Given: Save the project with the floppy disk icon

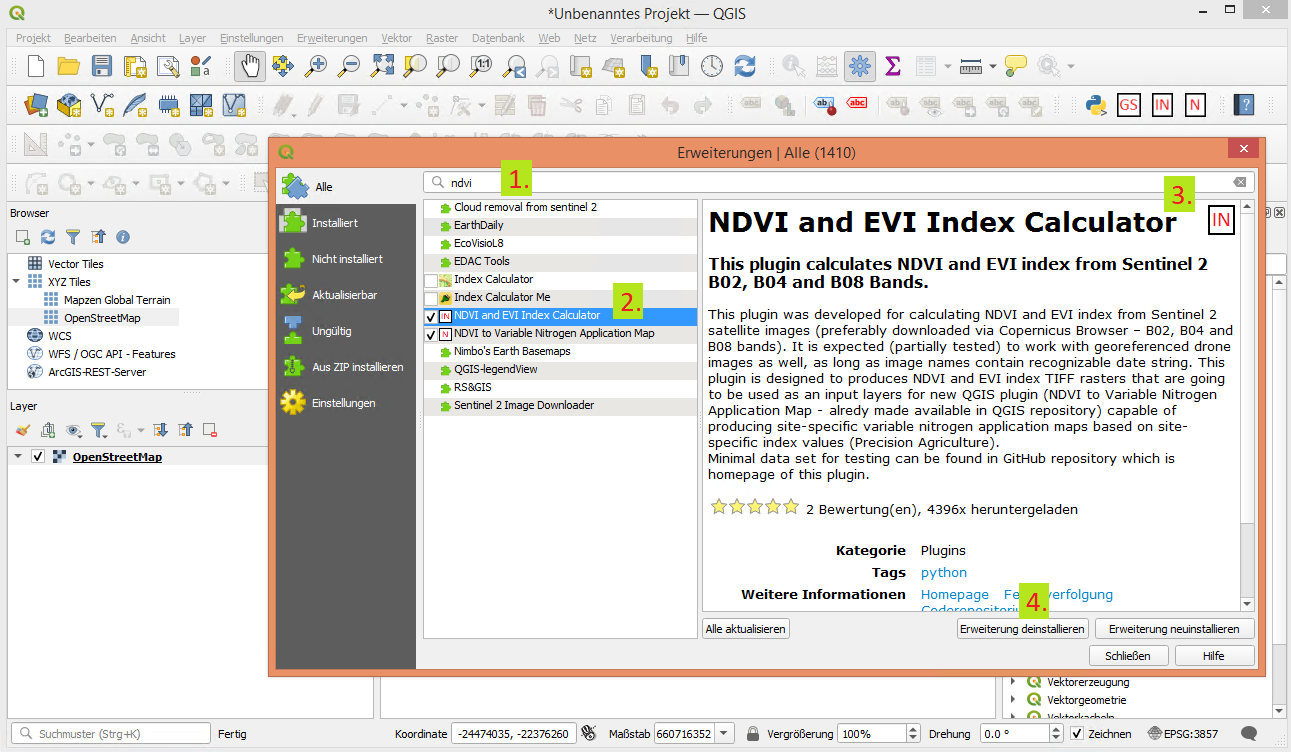Looking at the screenshot, I should point(102,67).
